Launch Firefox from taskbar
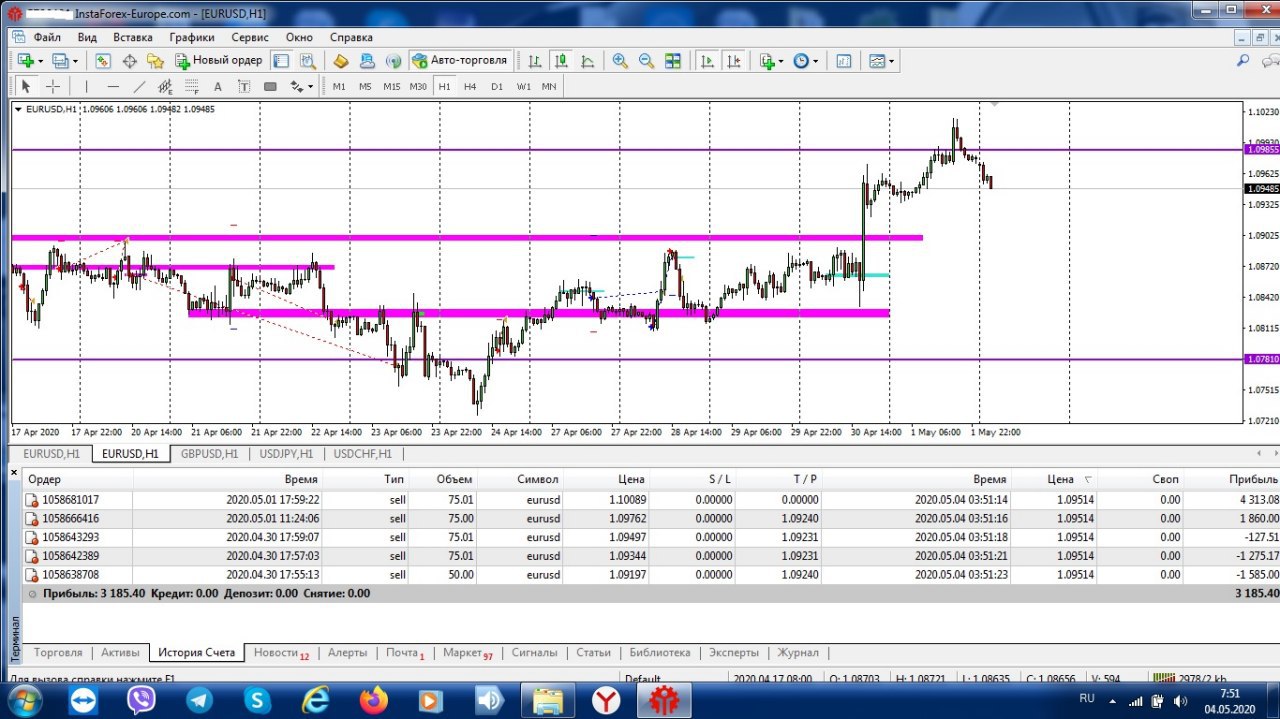This screenshot has width=1280, height=719. pyautogui.click(x=374, y=700)
